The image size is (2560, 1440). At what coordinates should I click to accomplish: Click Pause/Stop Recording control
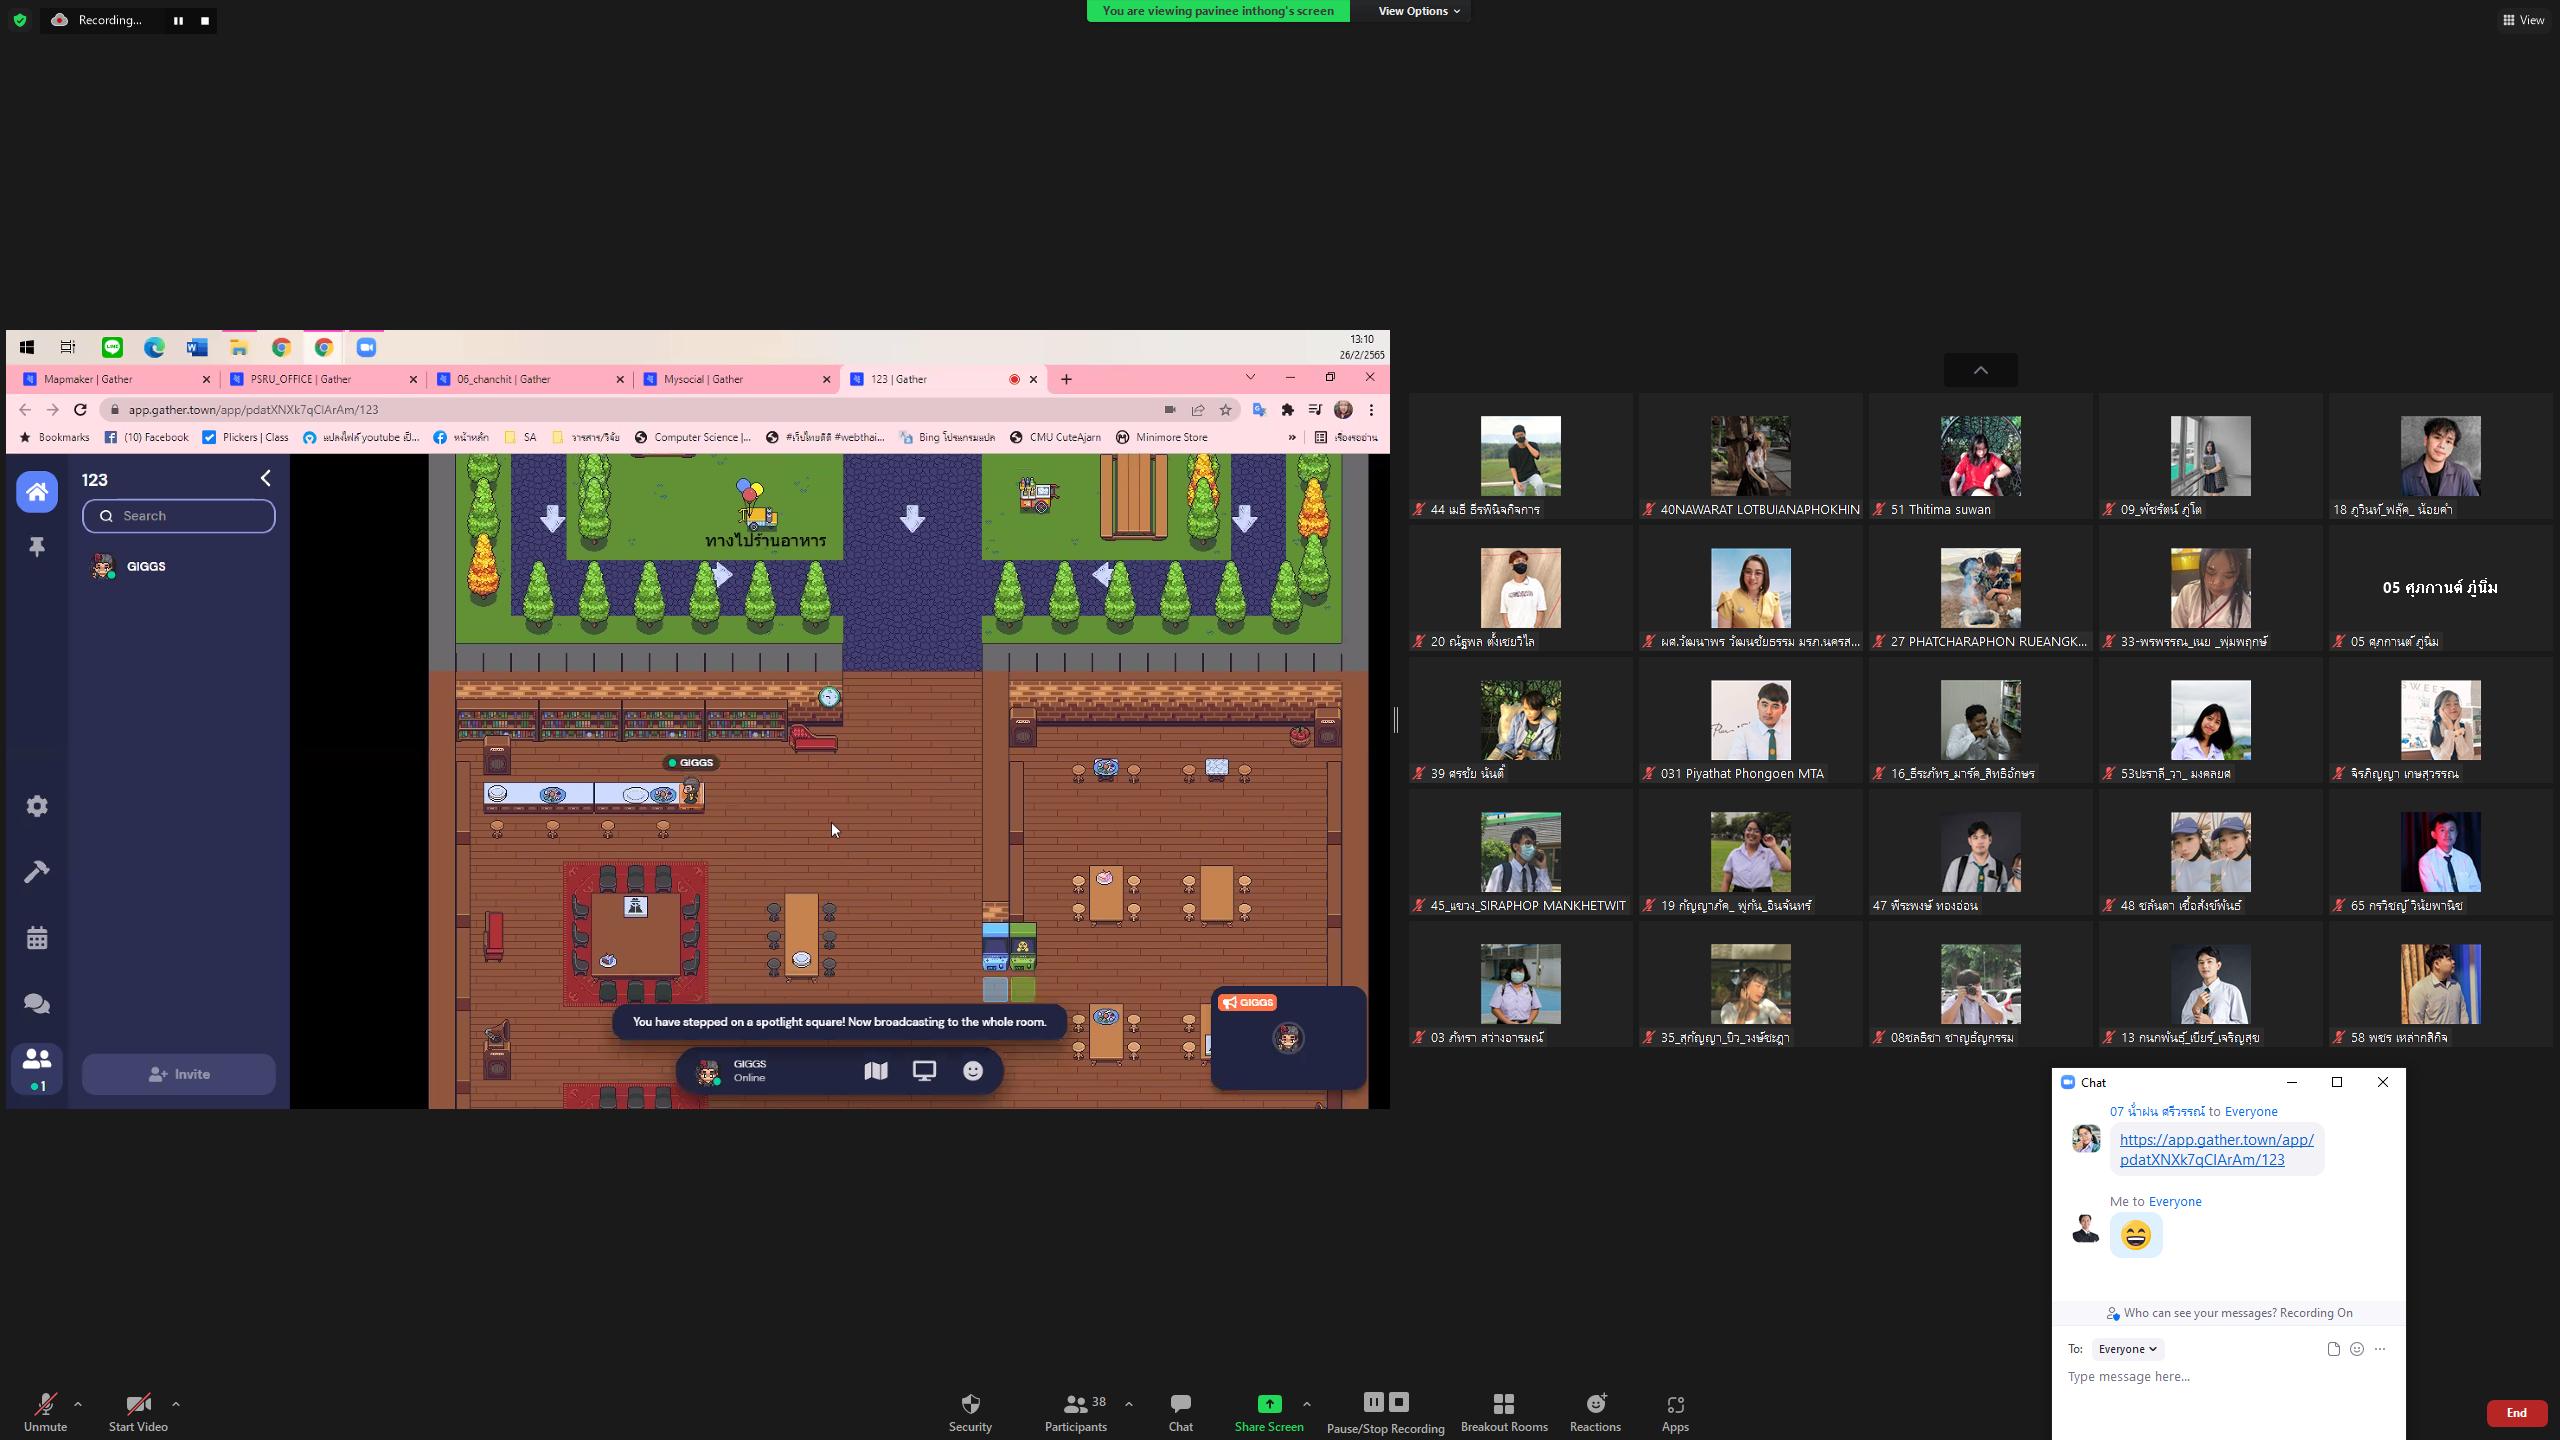pyautogui.click(x=1386, y=1412)
